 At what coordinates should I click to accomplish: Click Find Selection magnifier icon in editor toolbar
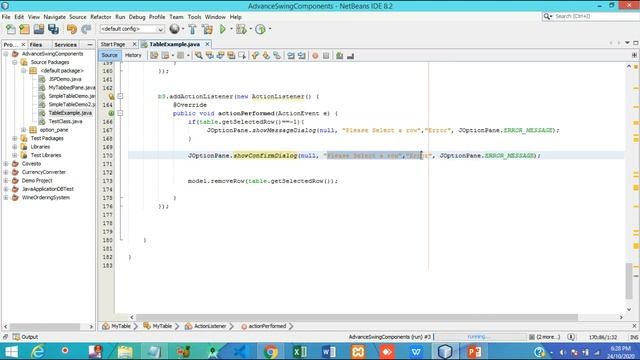199,56
